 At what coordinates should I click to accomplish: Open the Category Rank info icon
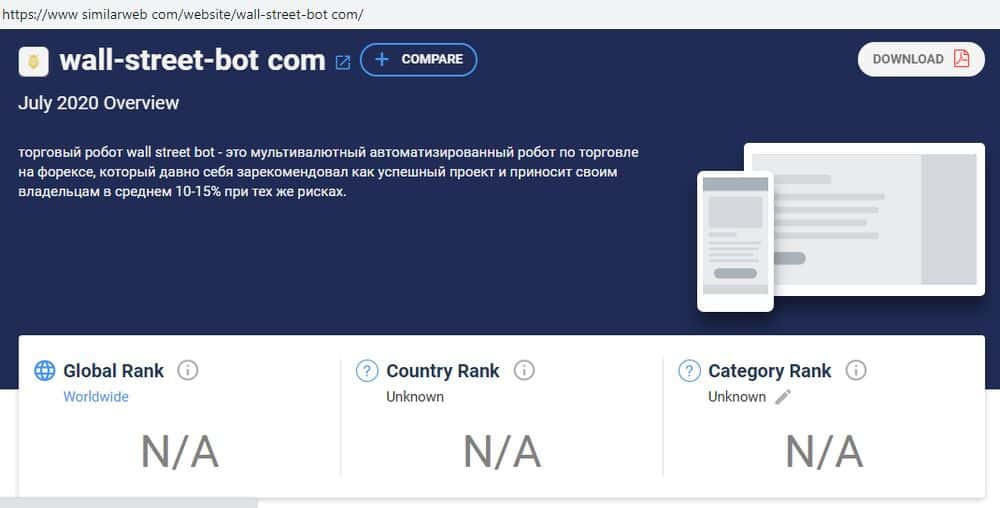pos(856,370)
